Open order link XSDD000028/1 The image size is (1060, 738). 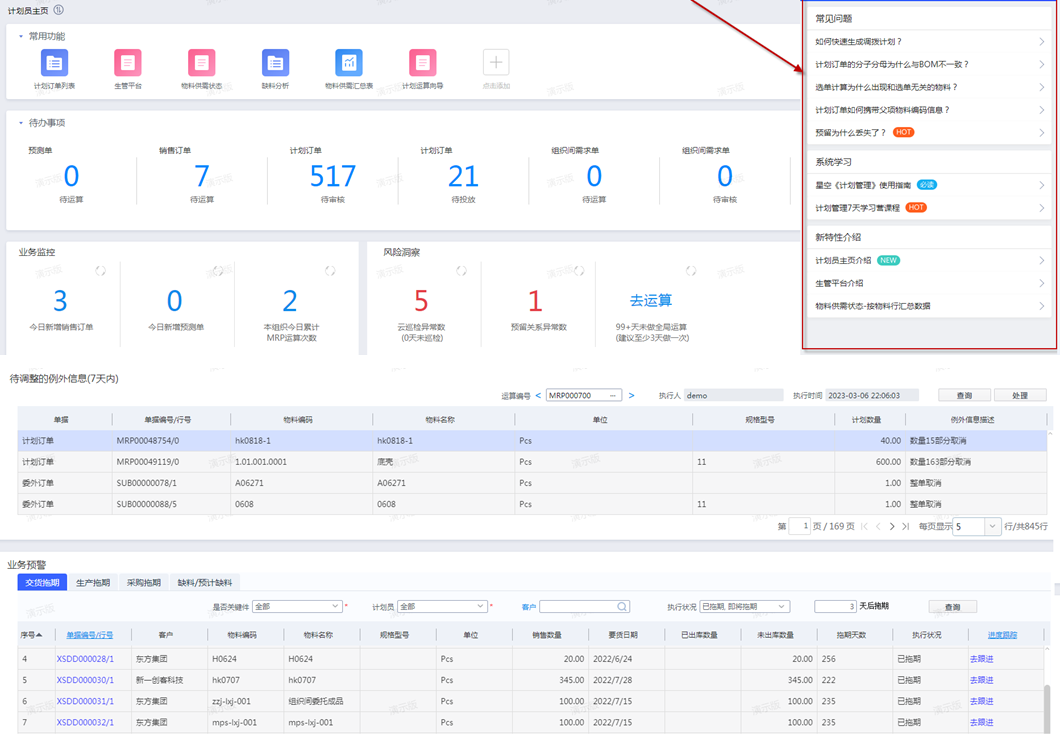tap(85, 658)
